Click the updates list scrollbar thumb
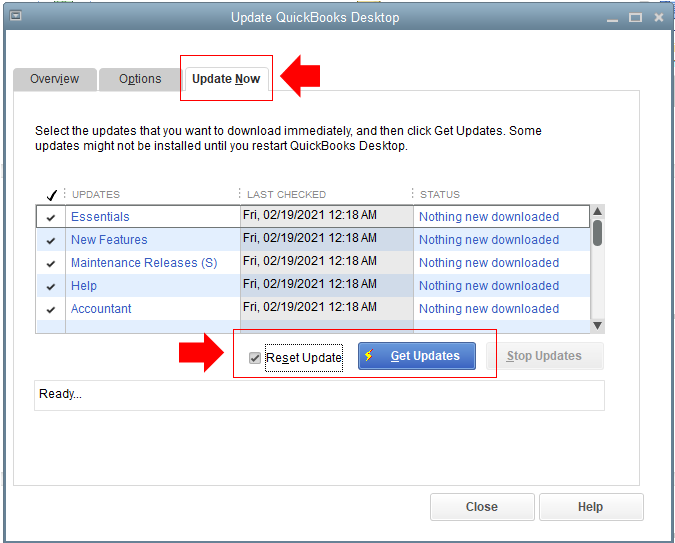Viewport: 675px width, 543px height. pos(598,233)
